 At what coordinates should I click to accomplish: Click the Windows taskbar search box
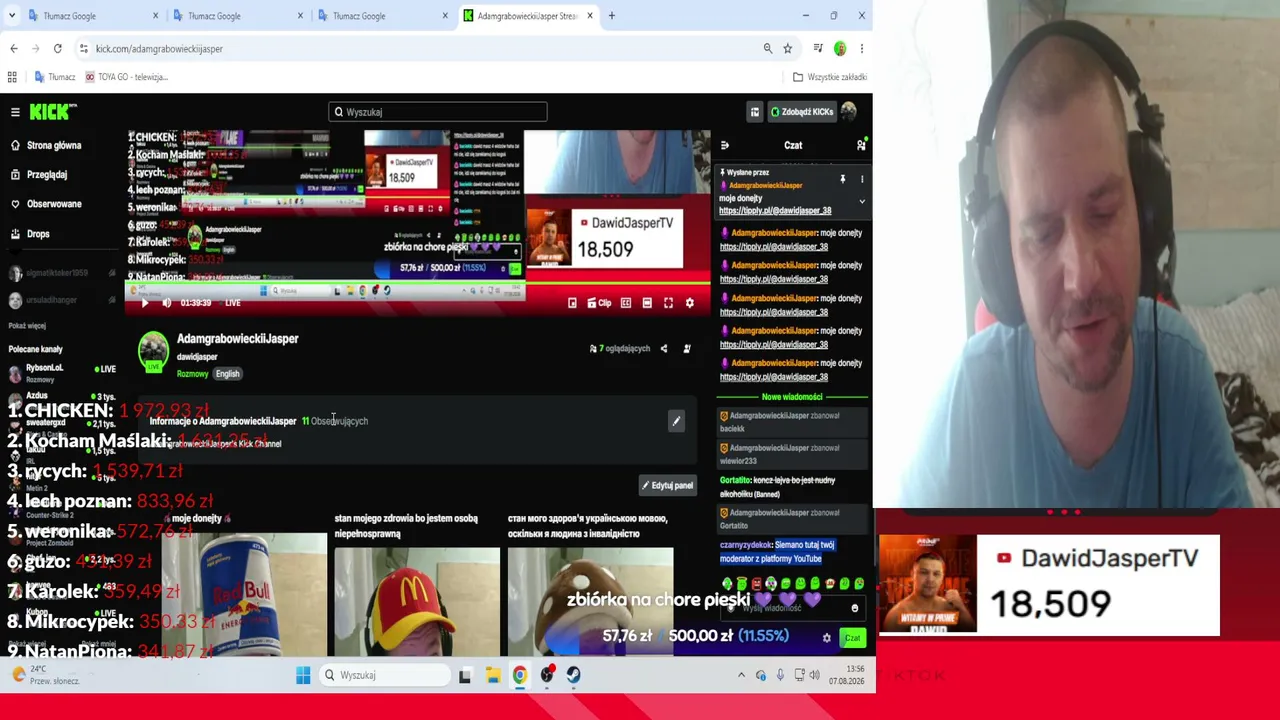[x=385, y=675]
